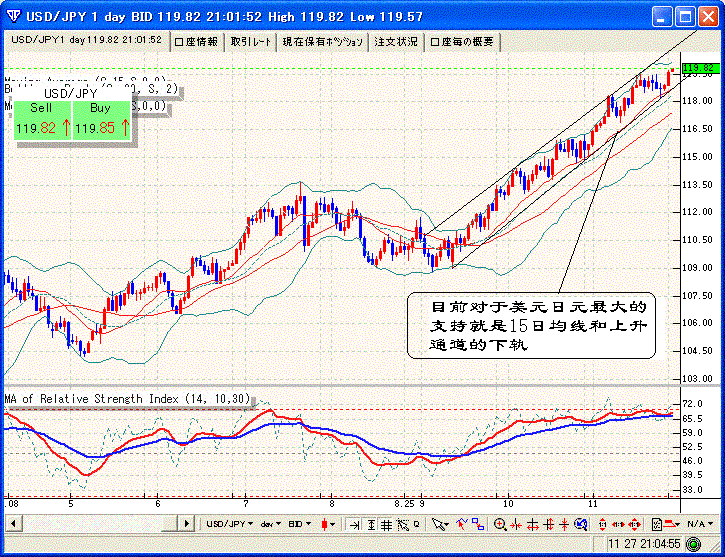The height and width of the screenshot is (557, 725).
Task: Open the checklist indicator settings icon
Action: point(657,525)
